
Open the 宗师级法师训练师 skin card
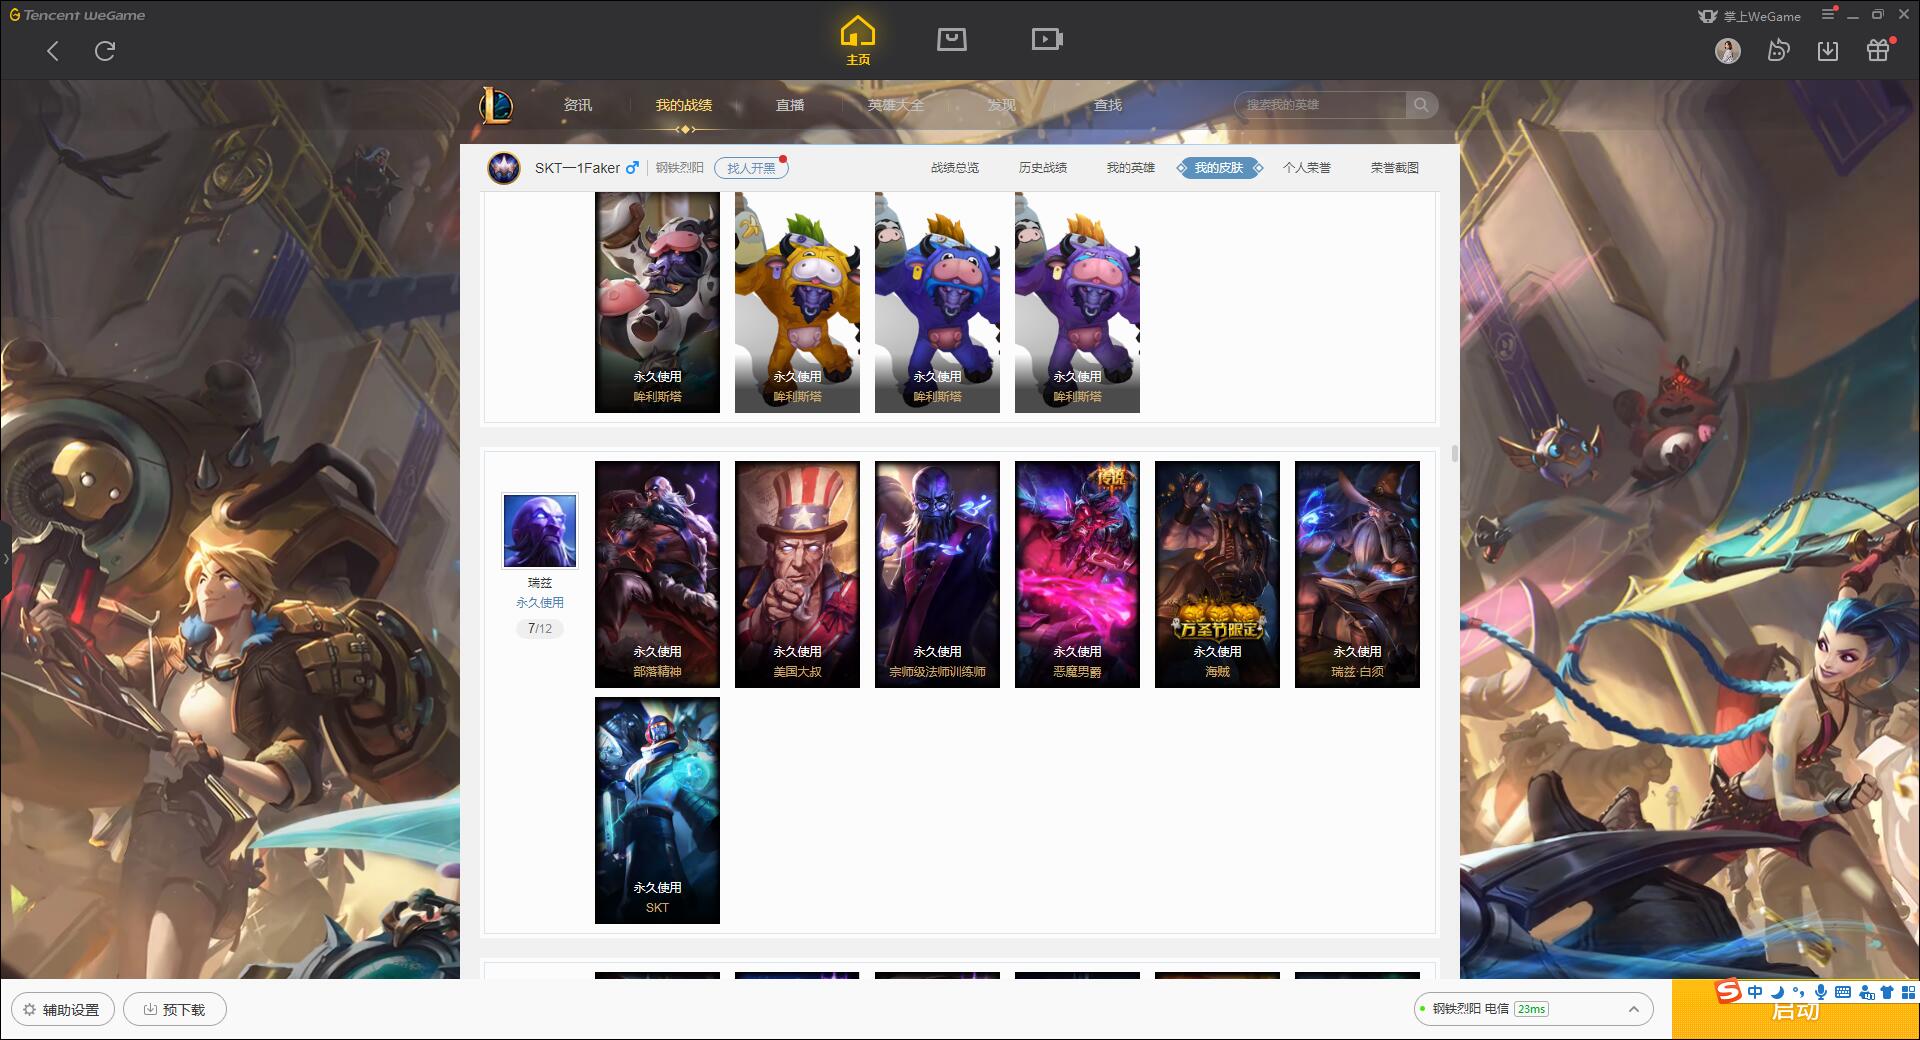937,574
